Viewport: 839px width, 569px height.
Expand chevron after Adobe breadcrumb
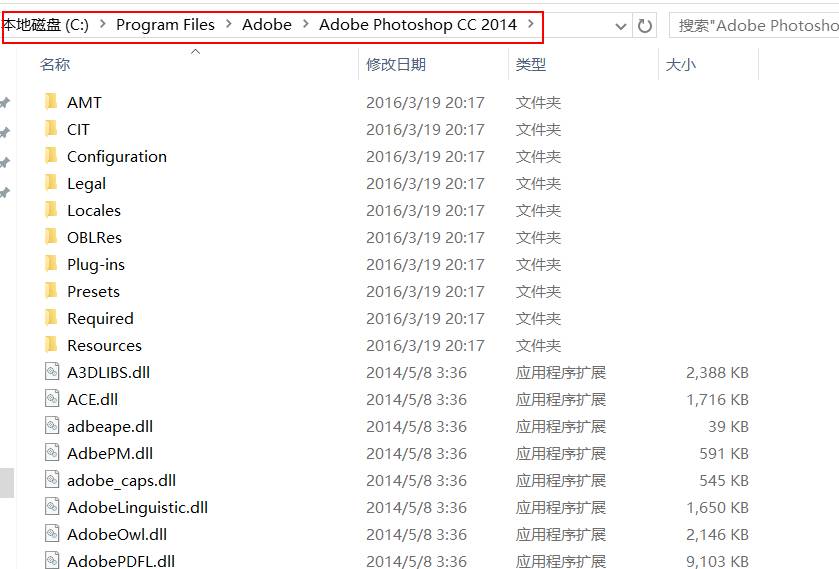point(306,24)
